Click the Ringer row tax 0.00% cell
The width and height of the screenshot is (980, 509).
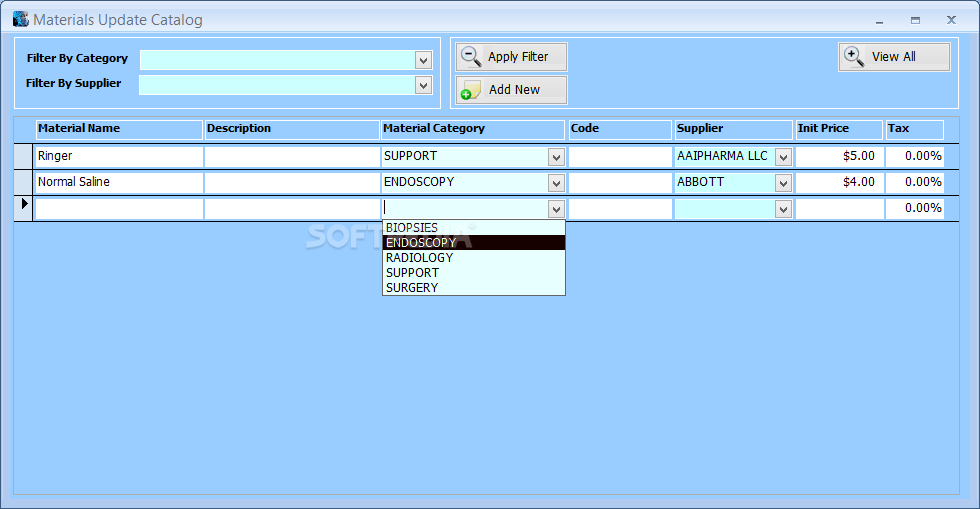[x=914, y=156]
